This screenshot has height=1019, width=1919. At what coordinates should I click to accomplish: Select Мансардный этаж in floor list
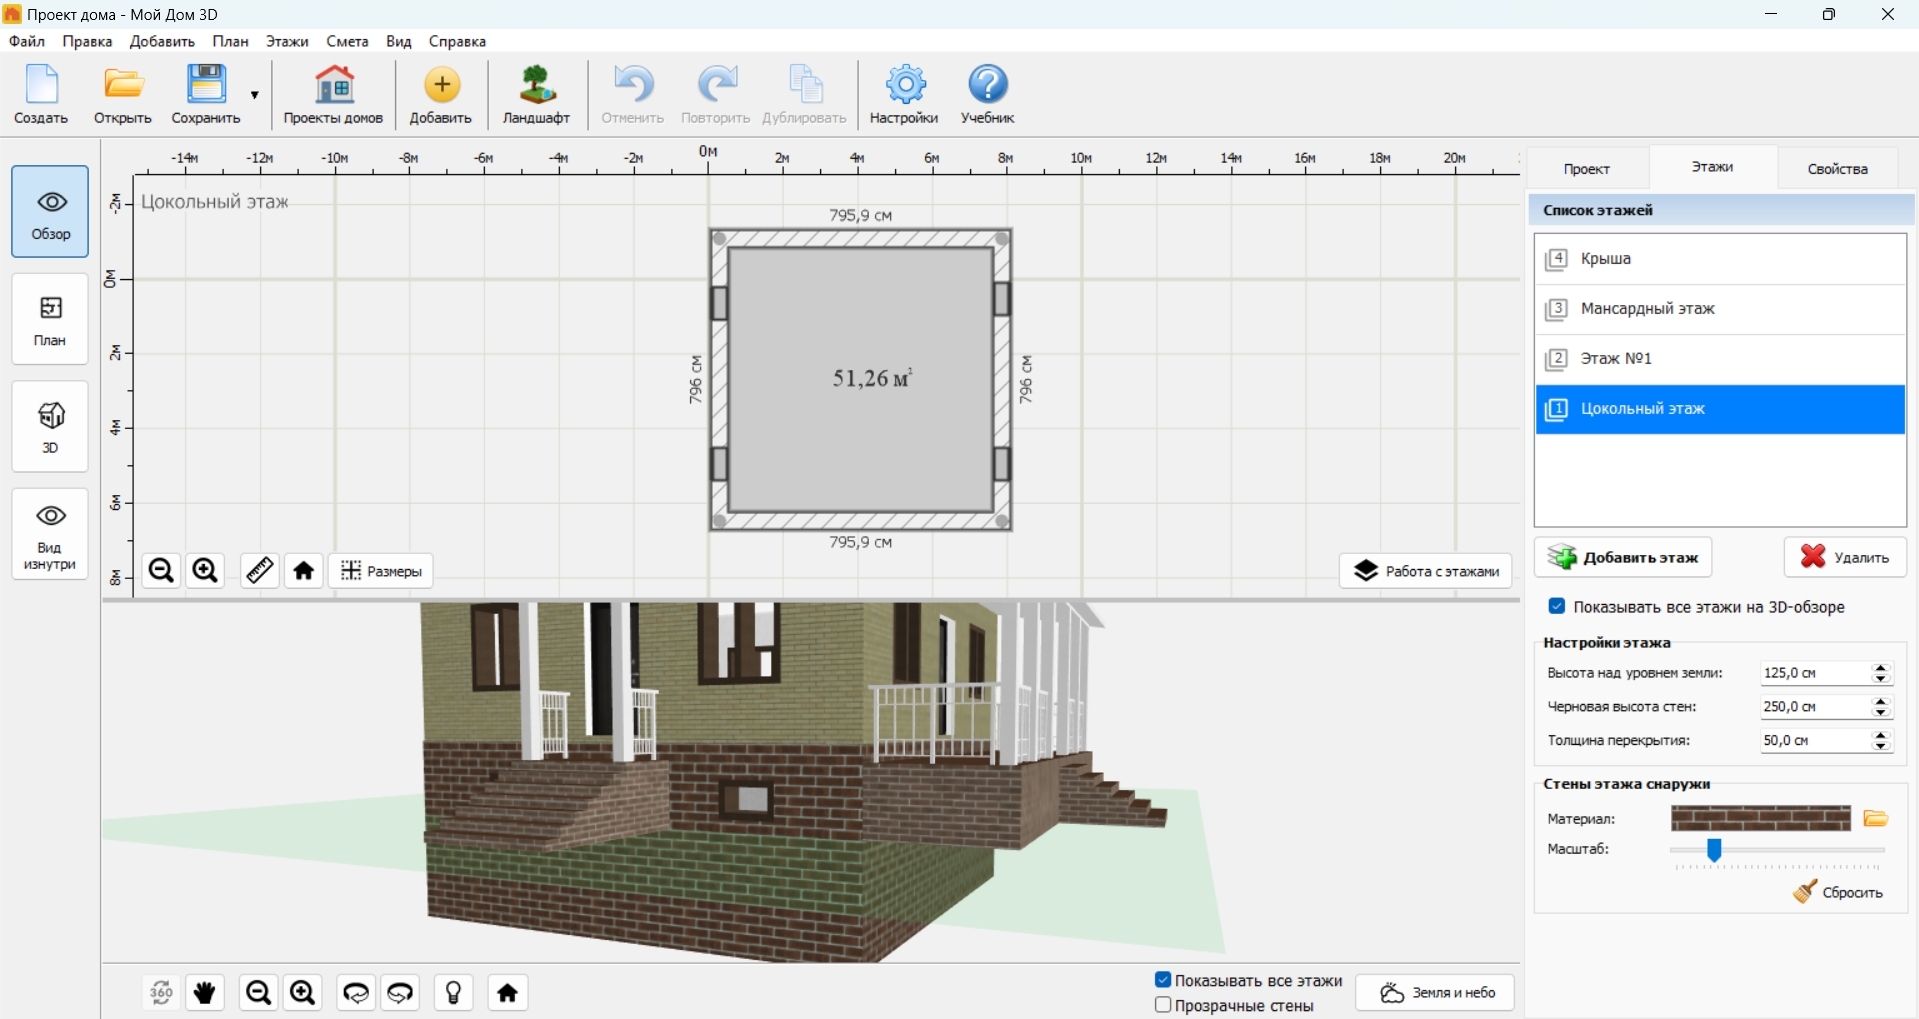click(x=1720, y=309)
